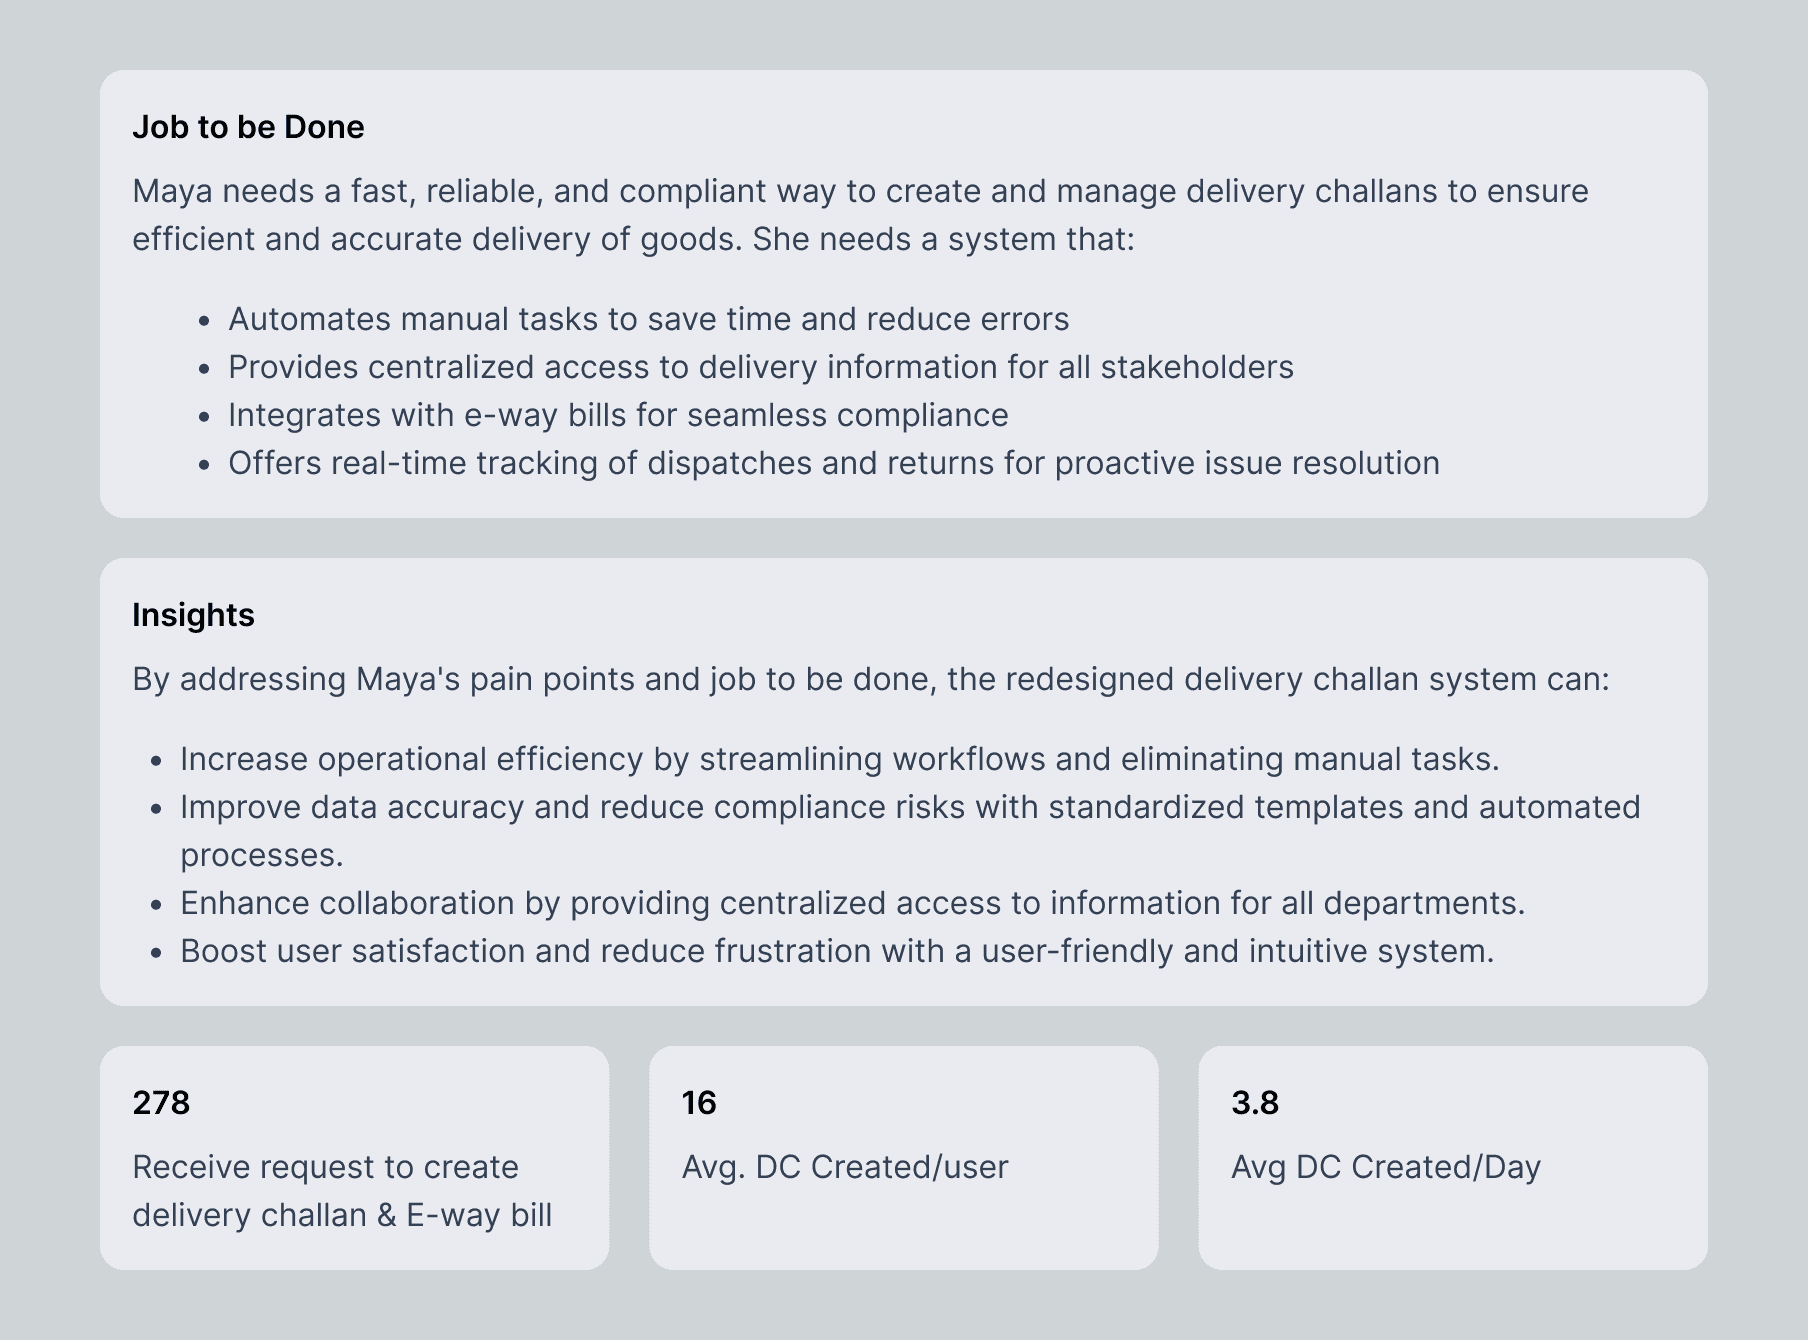Click the '278' statistic number

coord(161,1103)
